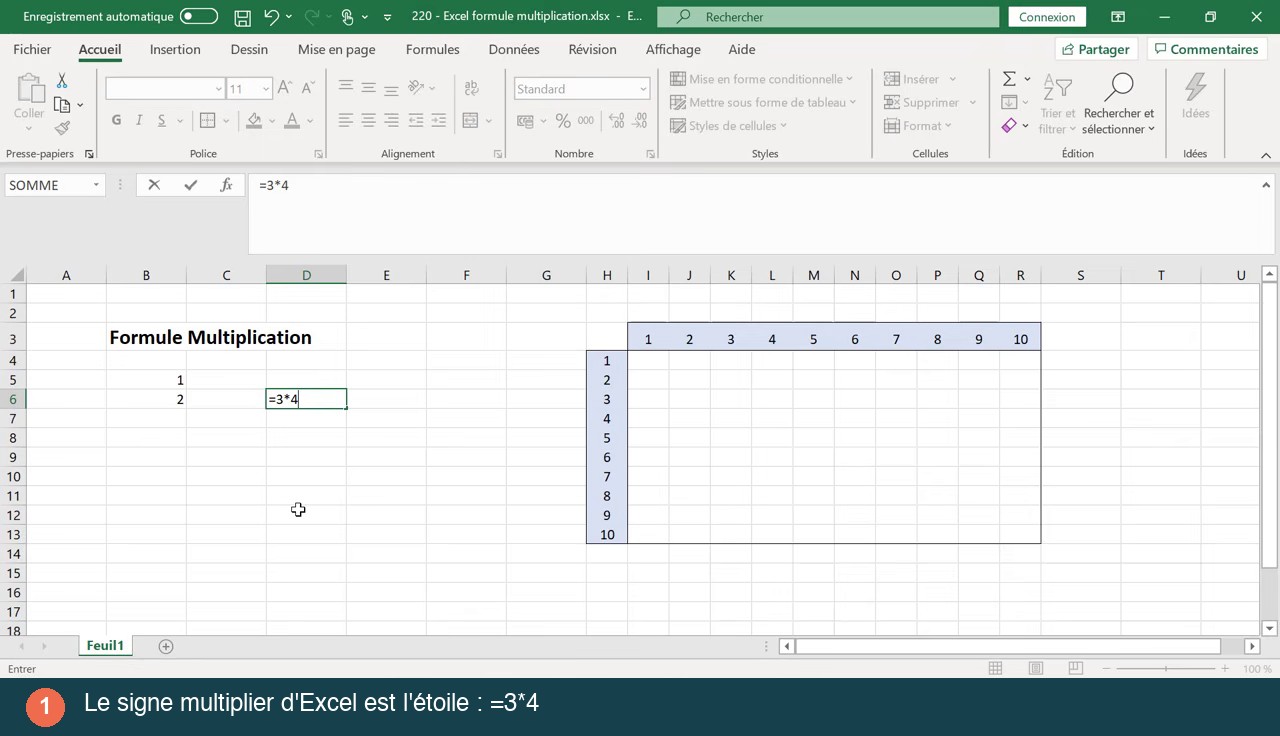Image resolution: width=1280 pixels, height=736 pixels.
Task: Undo the last action
Action: (x=271, y=17)
